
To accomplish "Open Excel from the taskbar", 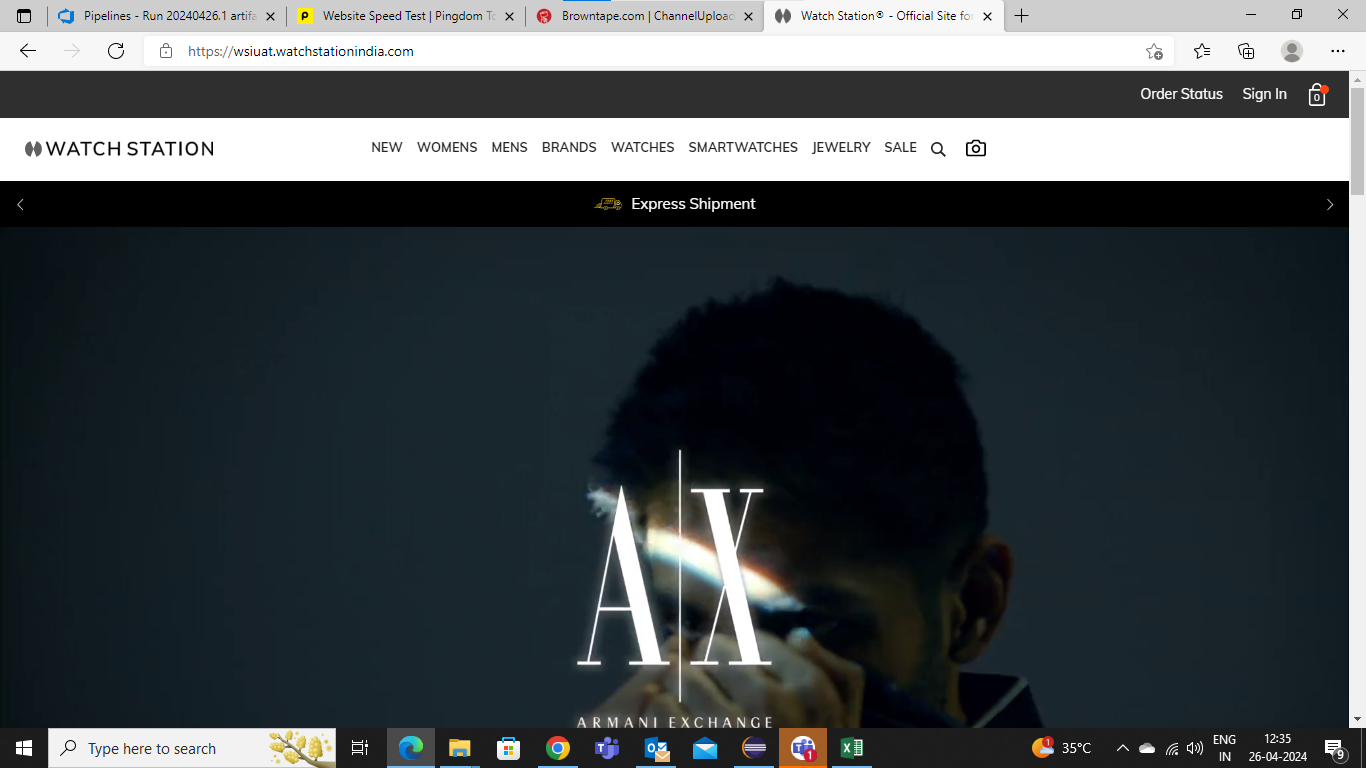I will pos(852,748).
